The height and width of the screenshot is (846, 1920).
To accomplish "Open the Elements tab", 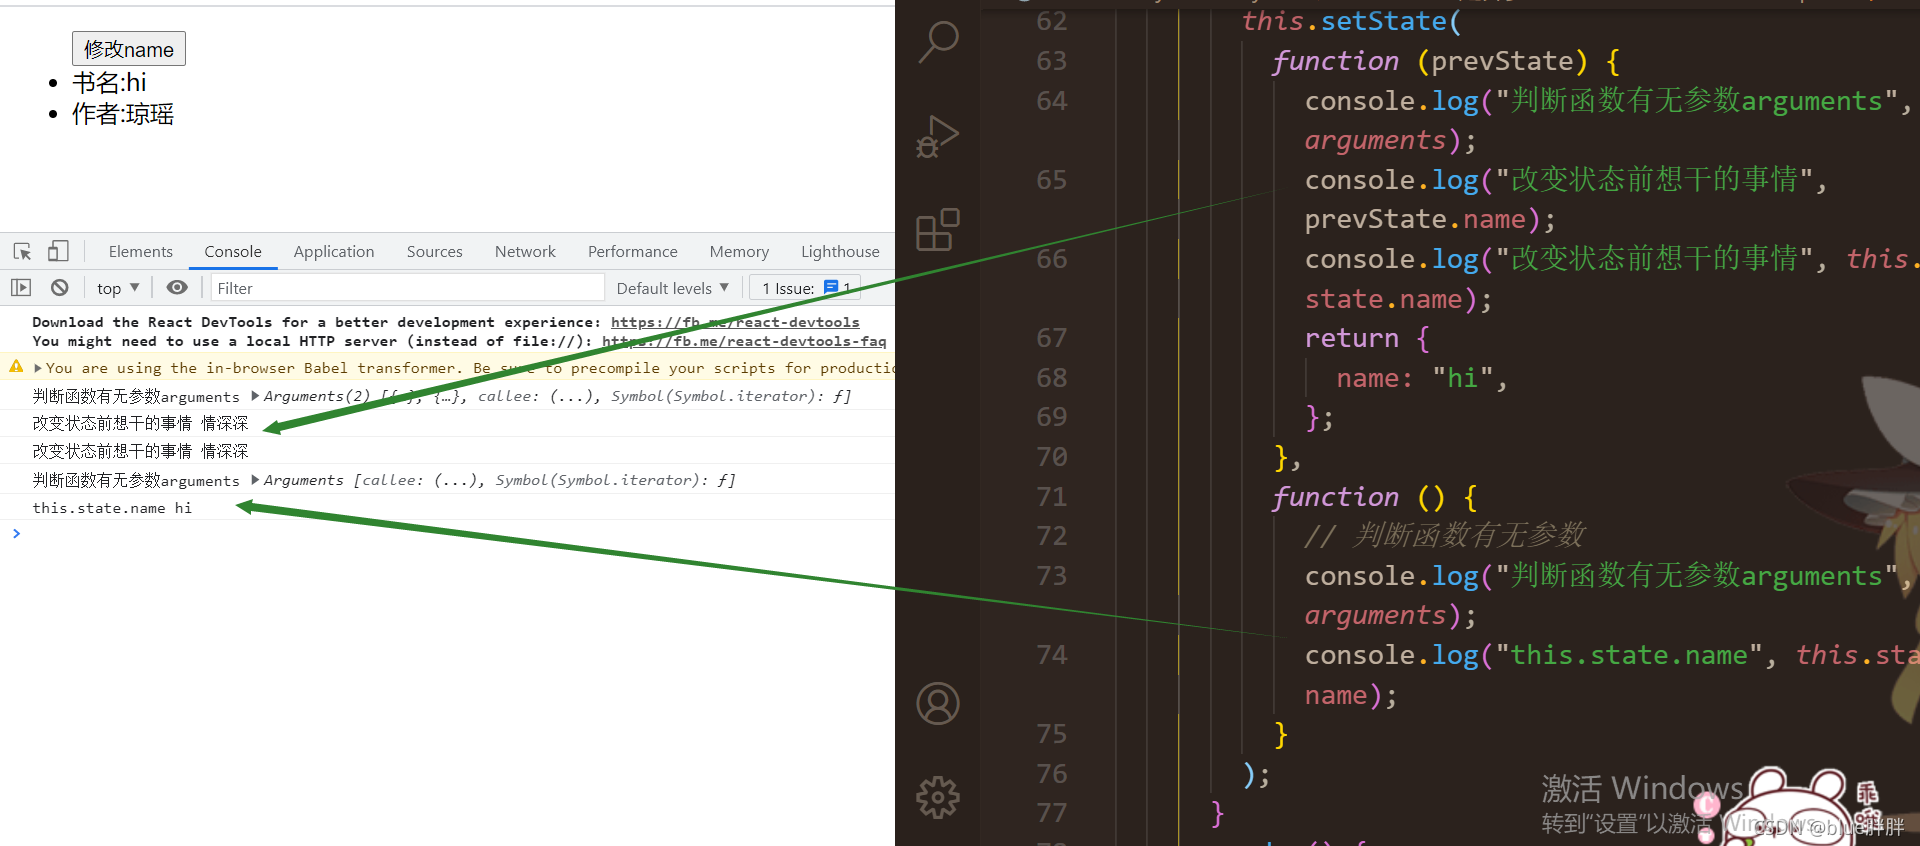I will coord(140,252).
